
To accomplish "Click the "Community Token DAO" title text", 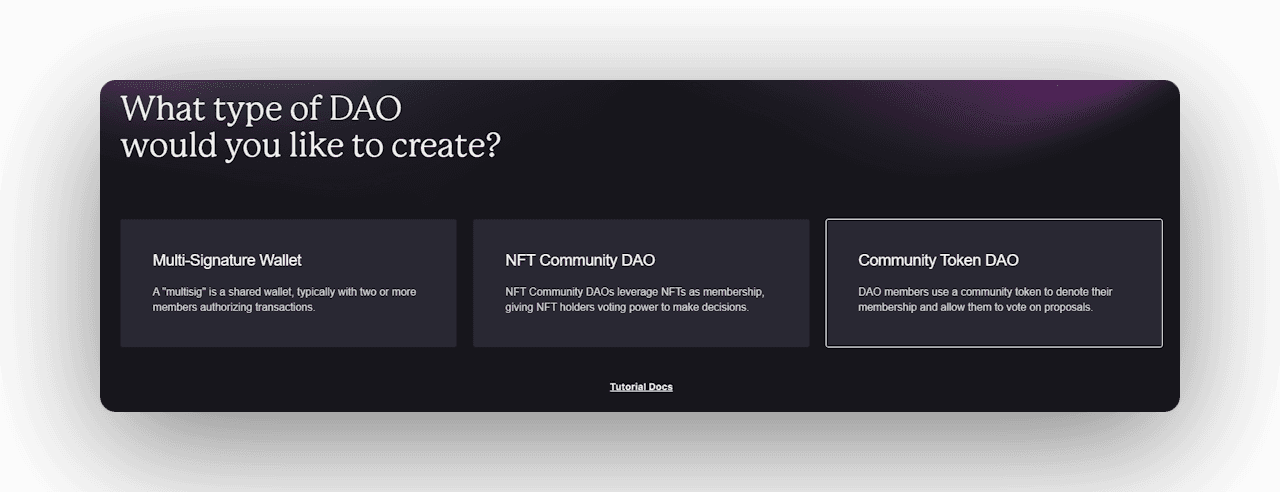I will click(938, 260).
